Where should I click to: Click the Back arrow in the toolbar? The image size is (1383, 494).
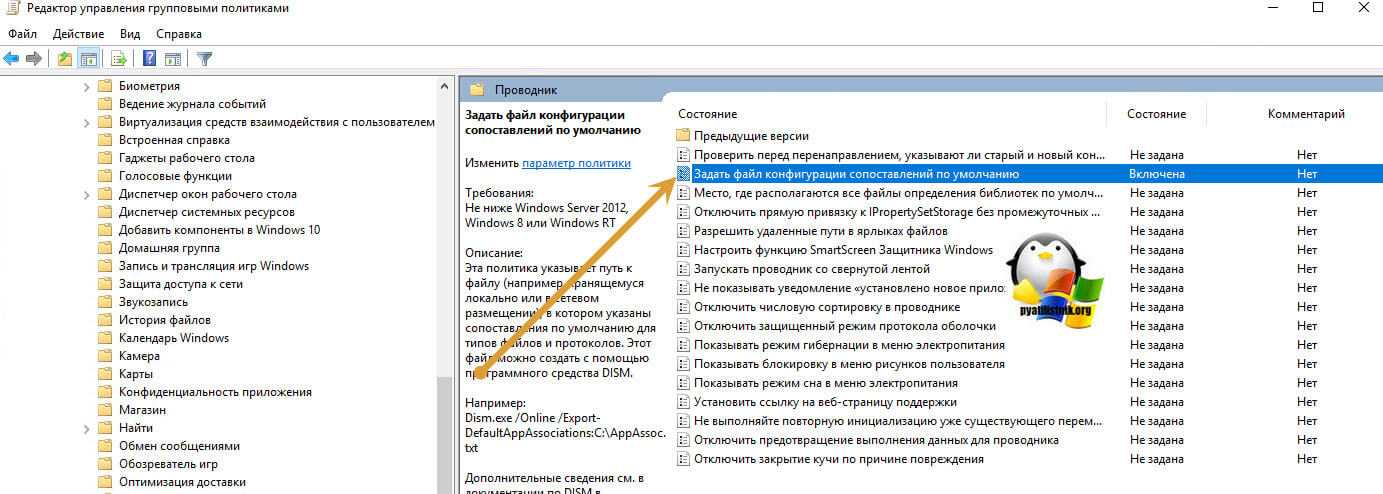click(x=12, y=59)
